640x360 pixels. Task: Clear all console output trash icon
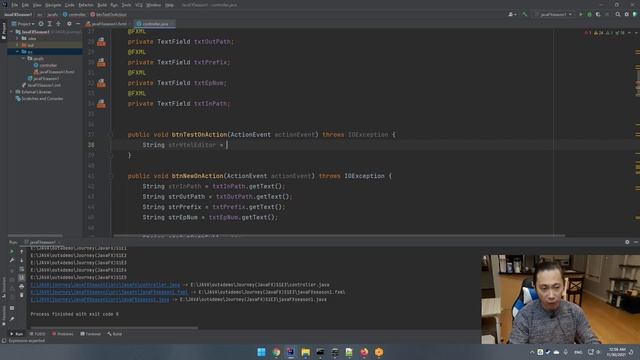coord(22,295)
